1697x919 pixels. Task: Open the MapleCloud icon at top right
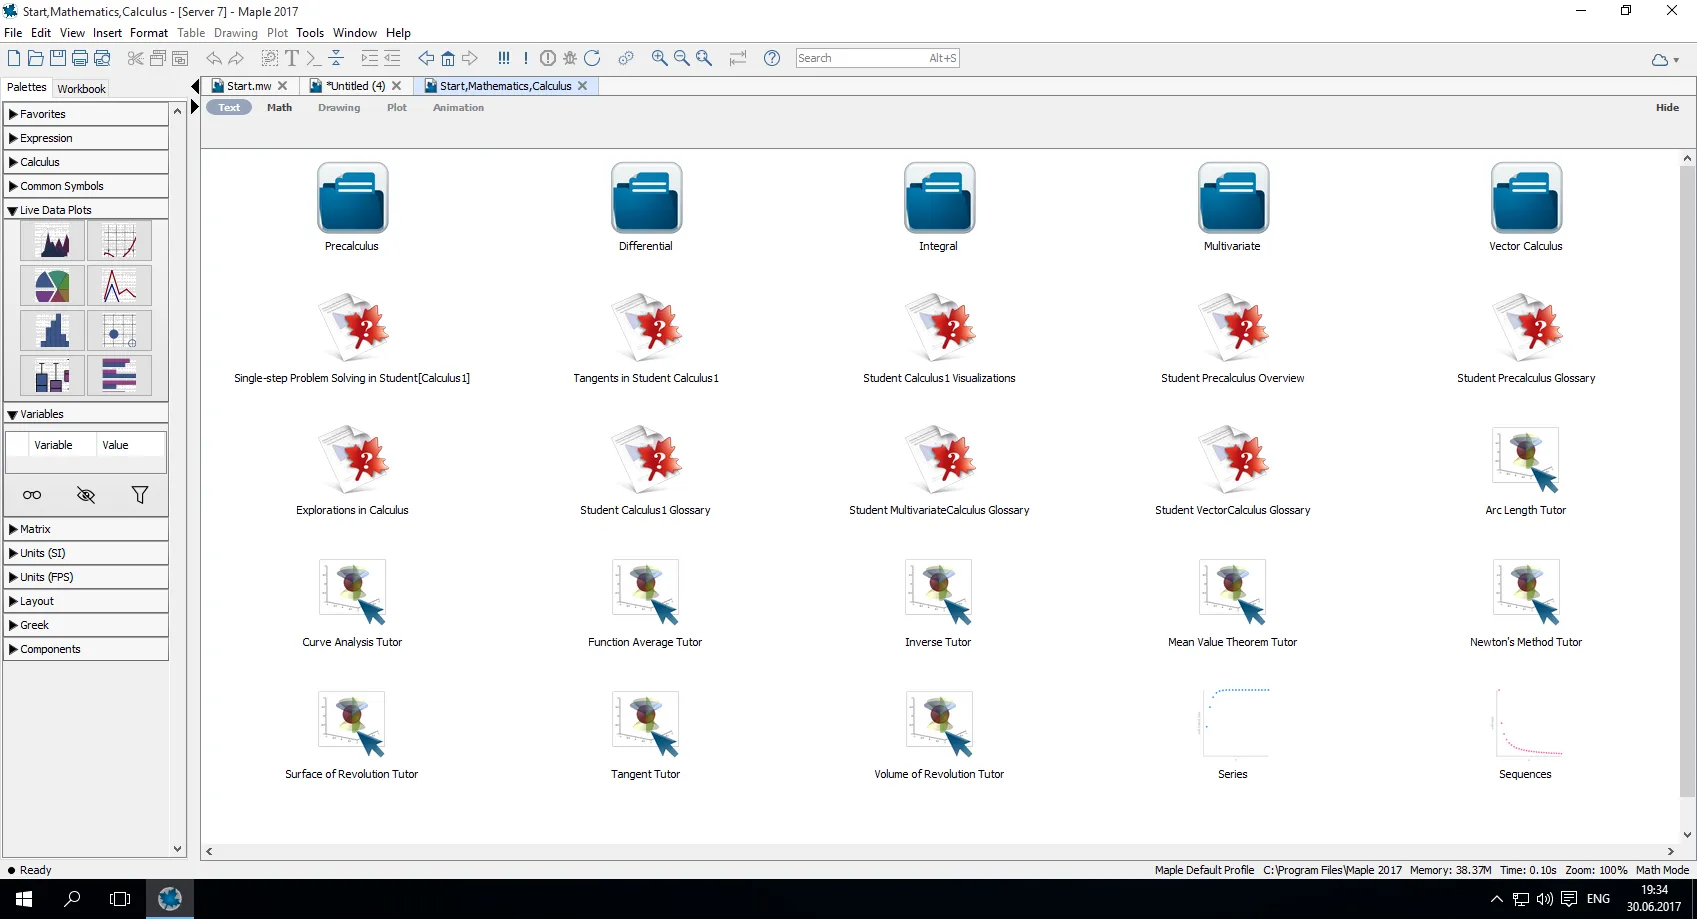click(x=1660, y=60)
